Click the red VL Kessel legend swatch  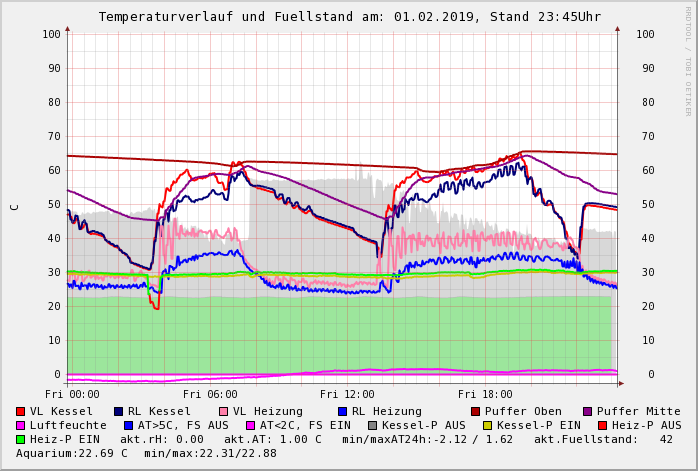(x=21, y=411)
